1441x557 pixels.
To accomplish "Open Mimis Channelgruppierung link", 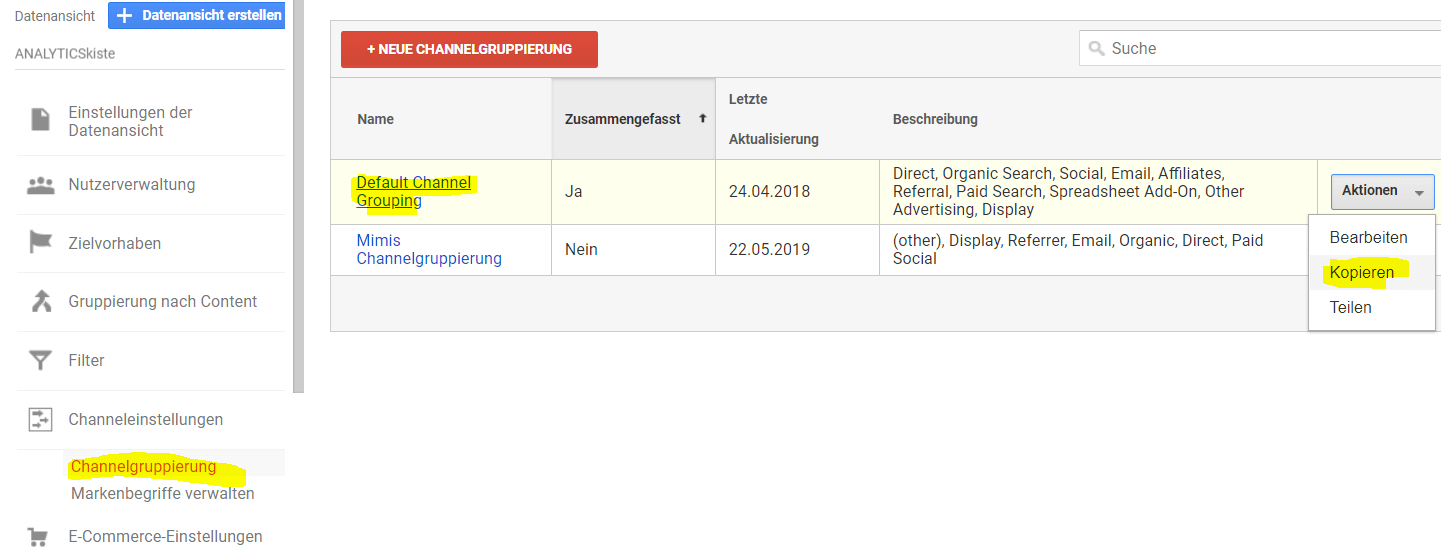I will pos(428,249).
